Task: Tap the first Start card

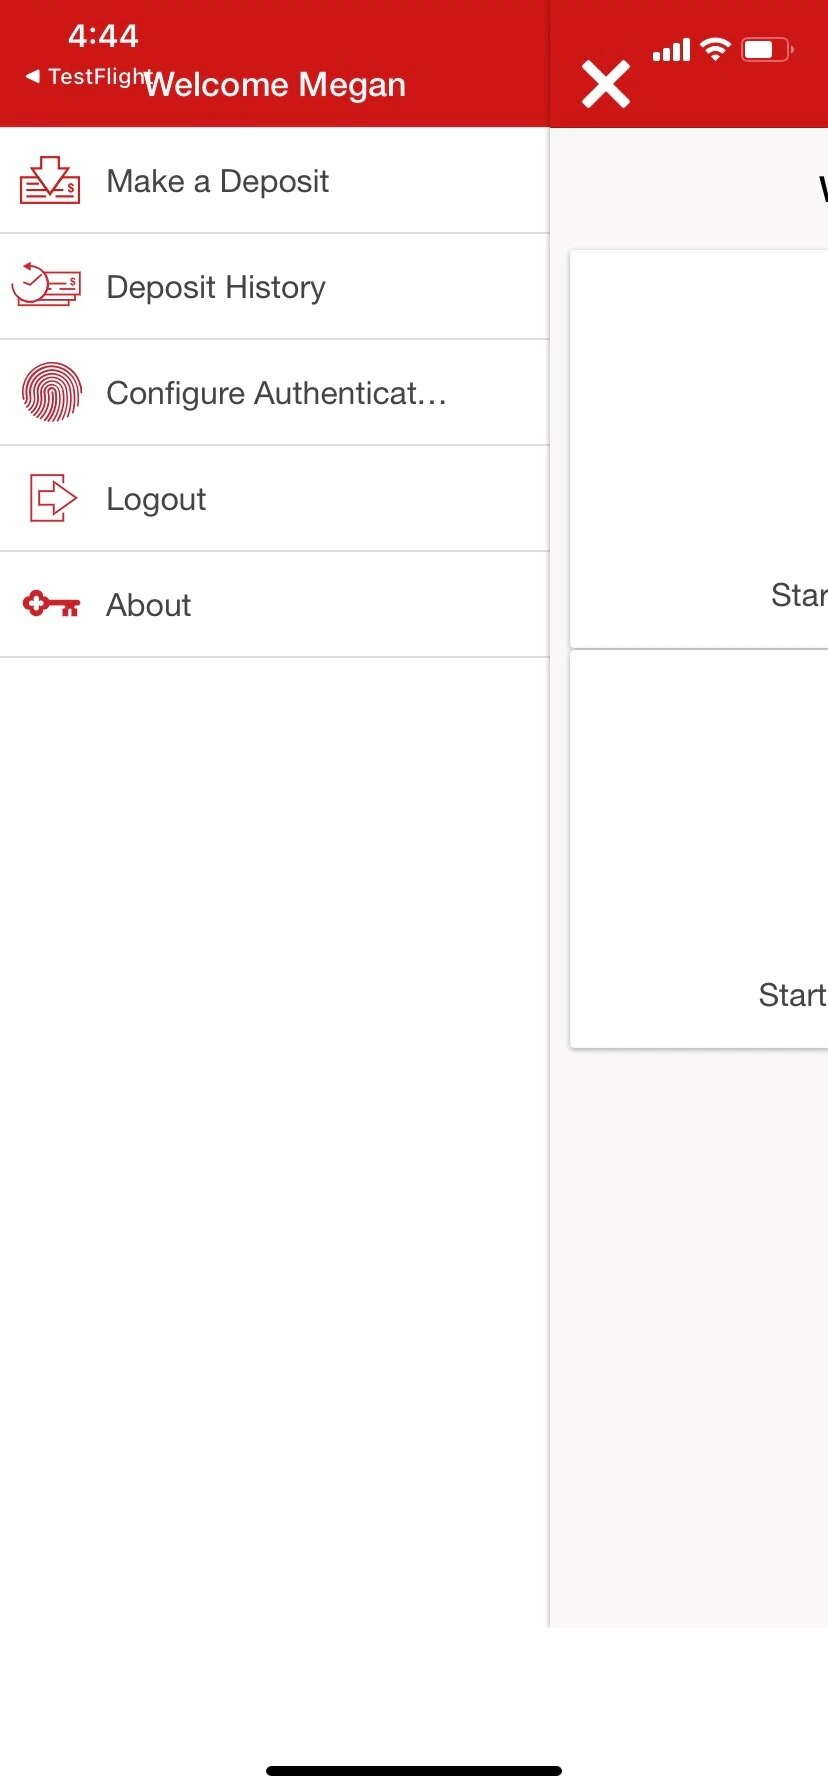Action: 699,449
